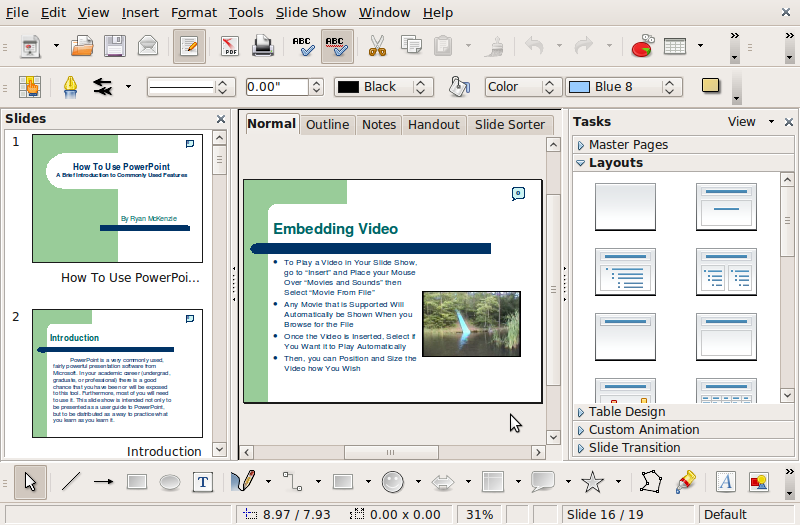Open the Fontwork Gallery icon
The image size is (800, 525).
coord(726,482)
